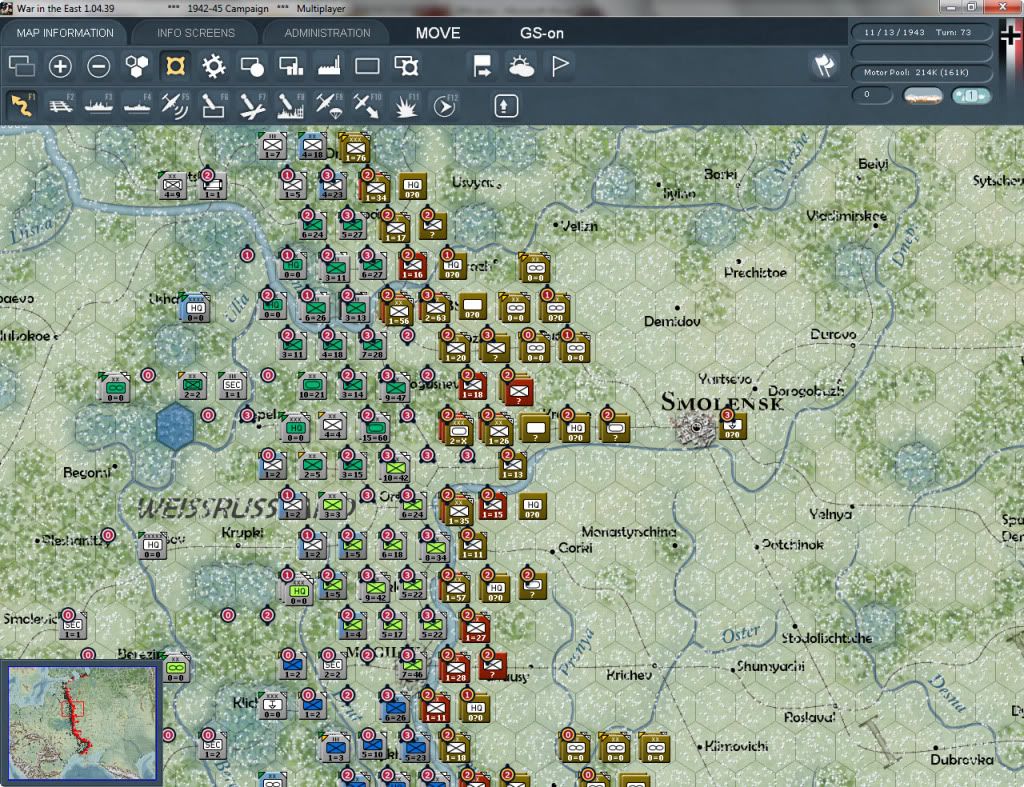Select the F7 bomb airfield icon
This screenshot has width=1024, height=787.
(252, 105)
